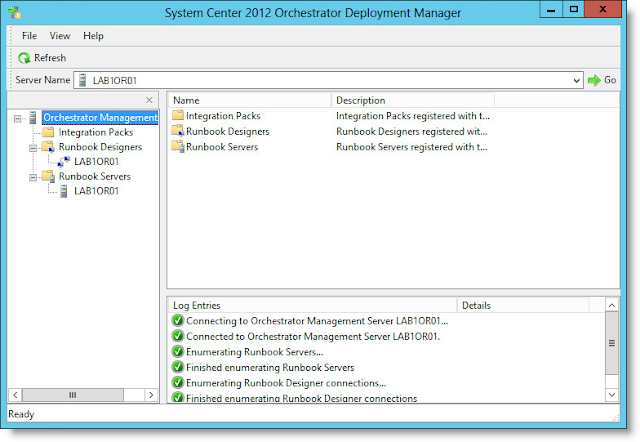Select Orchestrator Management in the tree
The image size is (640, 442).
pyautogui.click(x=100, y=118)
